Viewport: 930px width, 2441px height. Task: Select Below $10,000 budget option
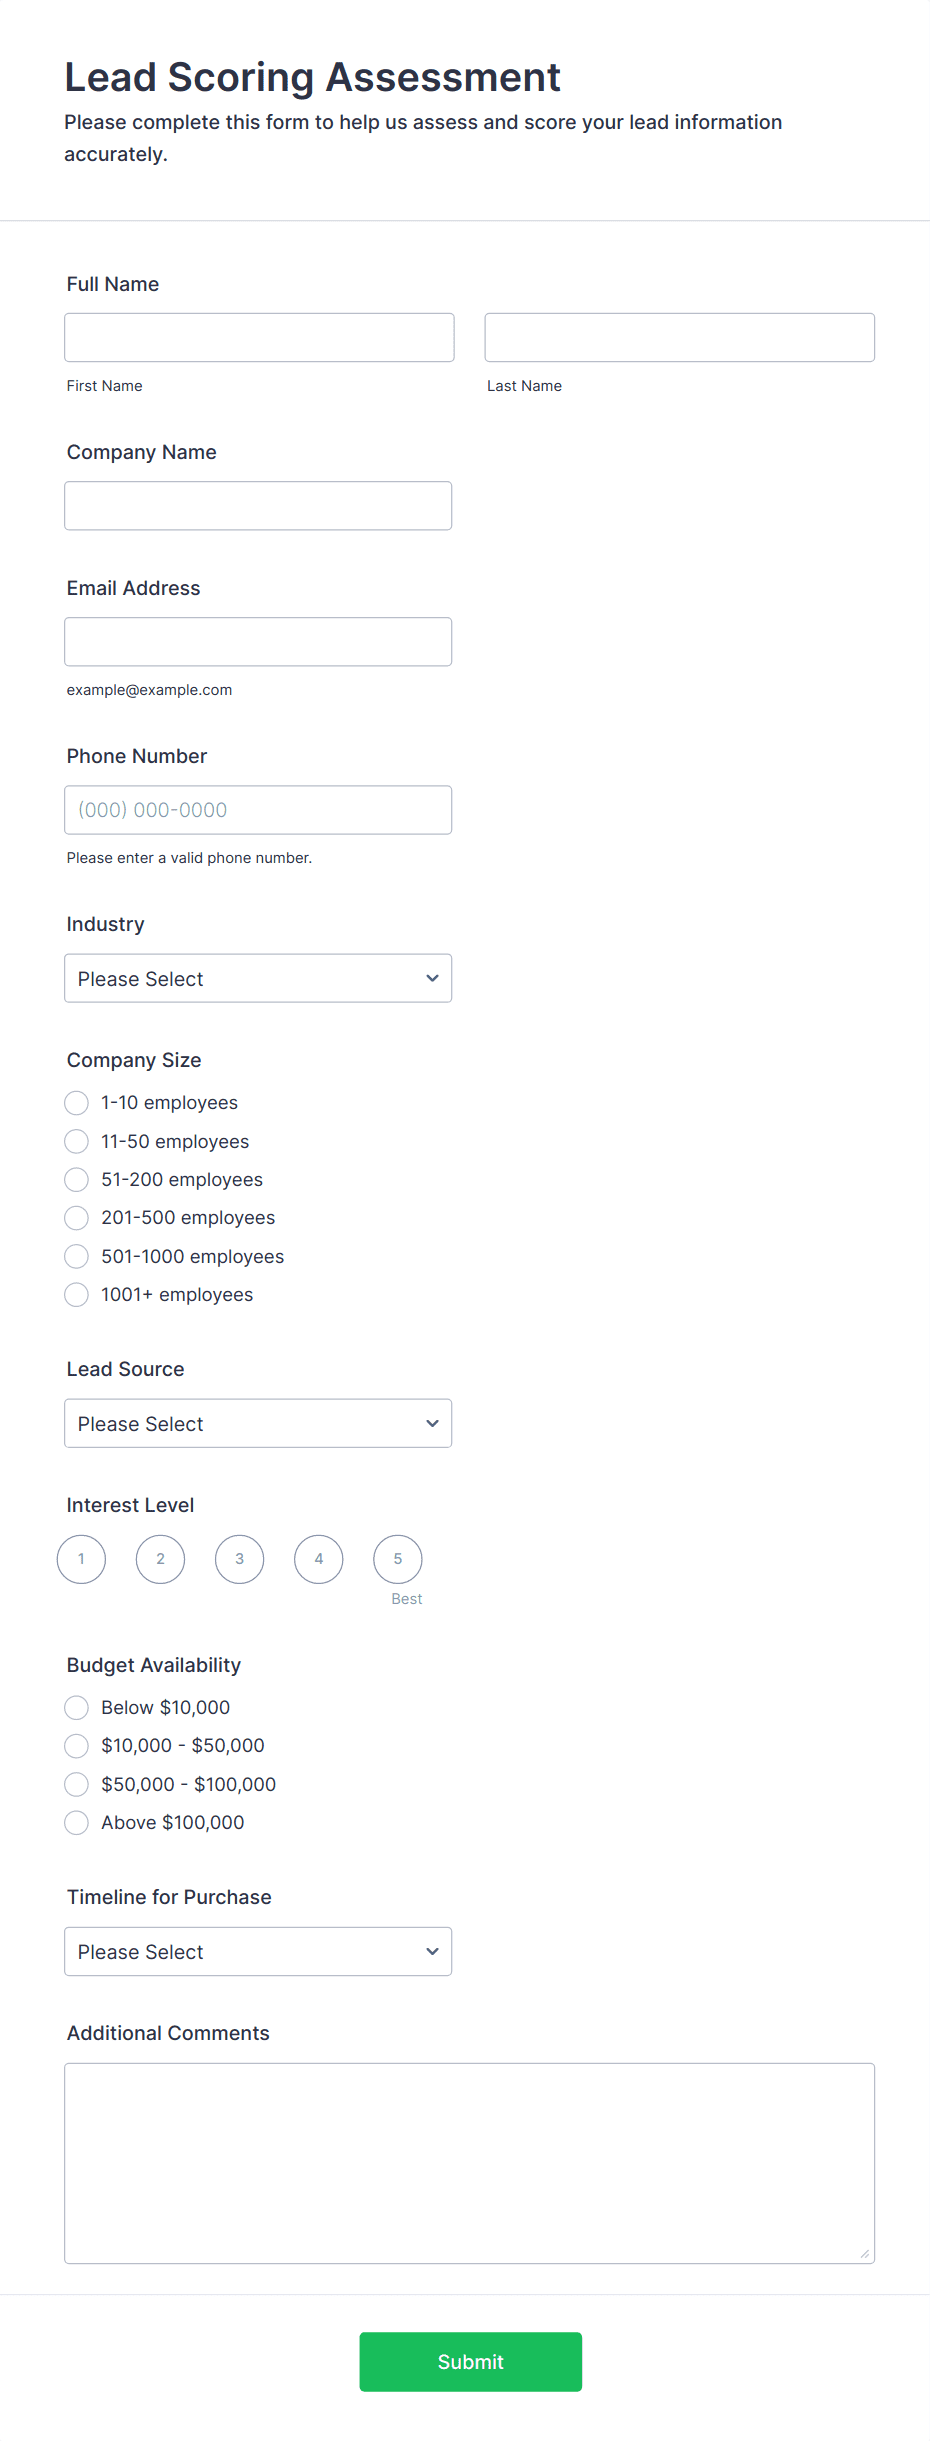pyautogui.click(x=77, y=1707)
